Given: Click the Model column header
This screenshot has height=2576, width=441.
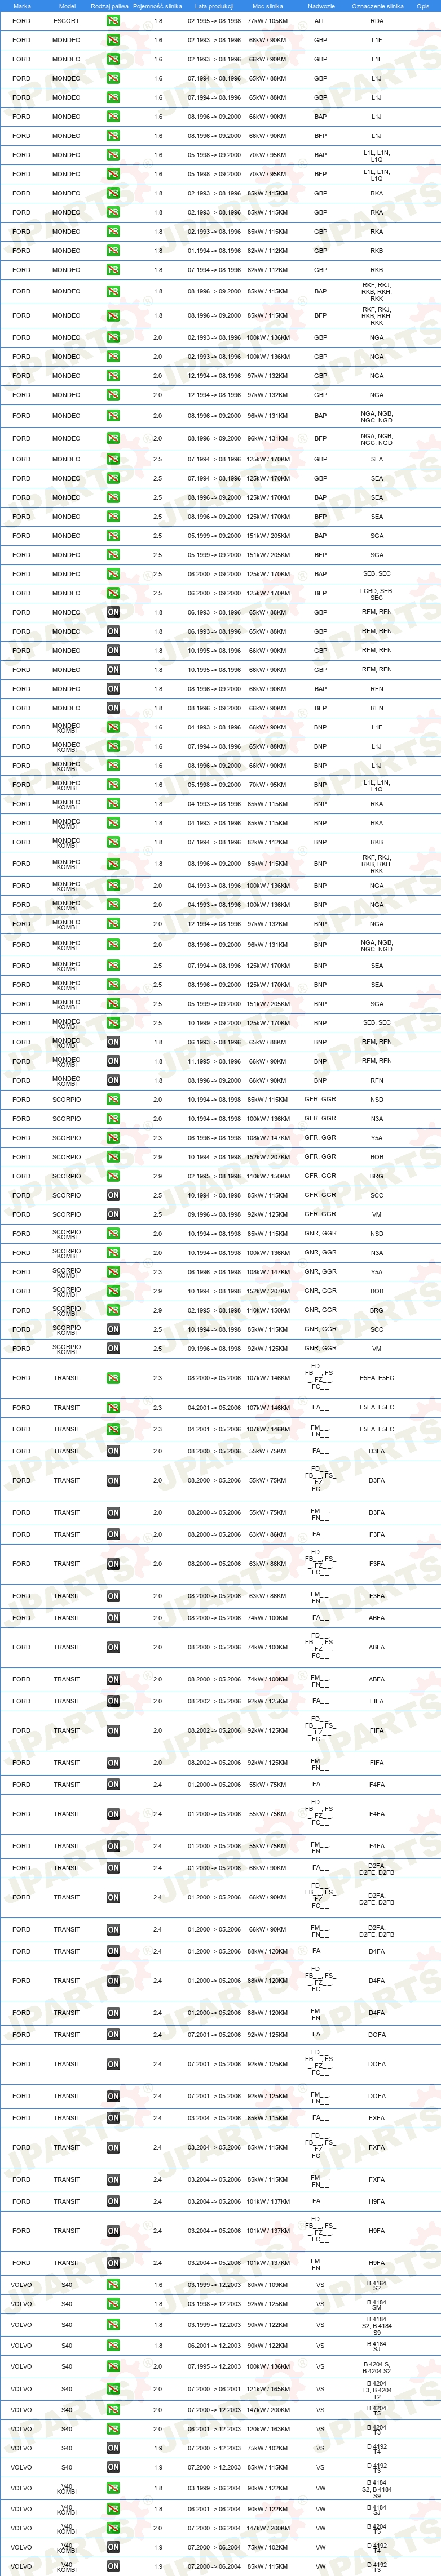Looking at the screenshot, I should [66, 6].
